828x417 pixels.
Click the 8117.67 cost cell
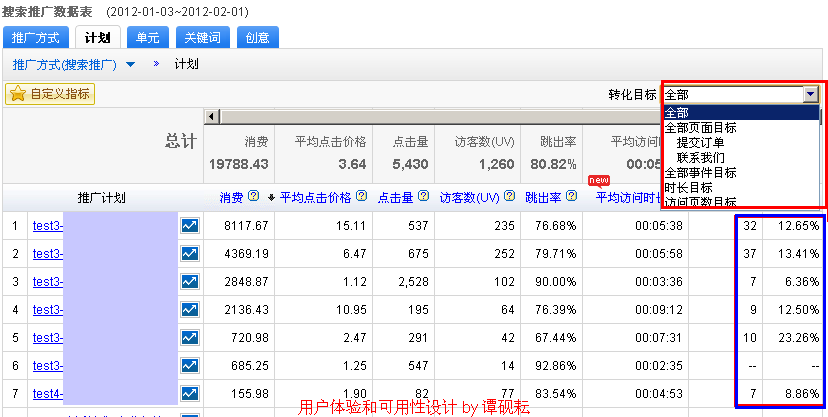click(x=246, y=226)
